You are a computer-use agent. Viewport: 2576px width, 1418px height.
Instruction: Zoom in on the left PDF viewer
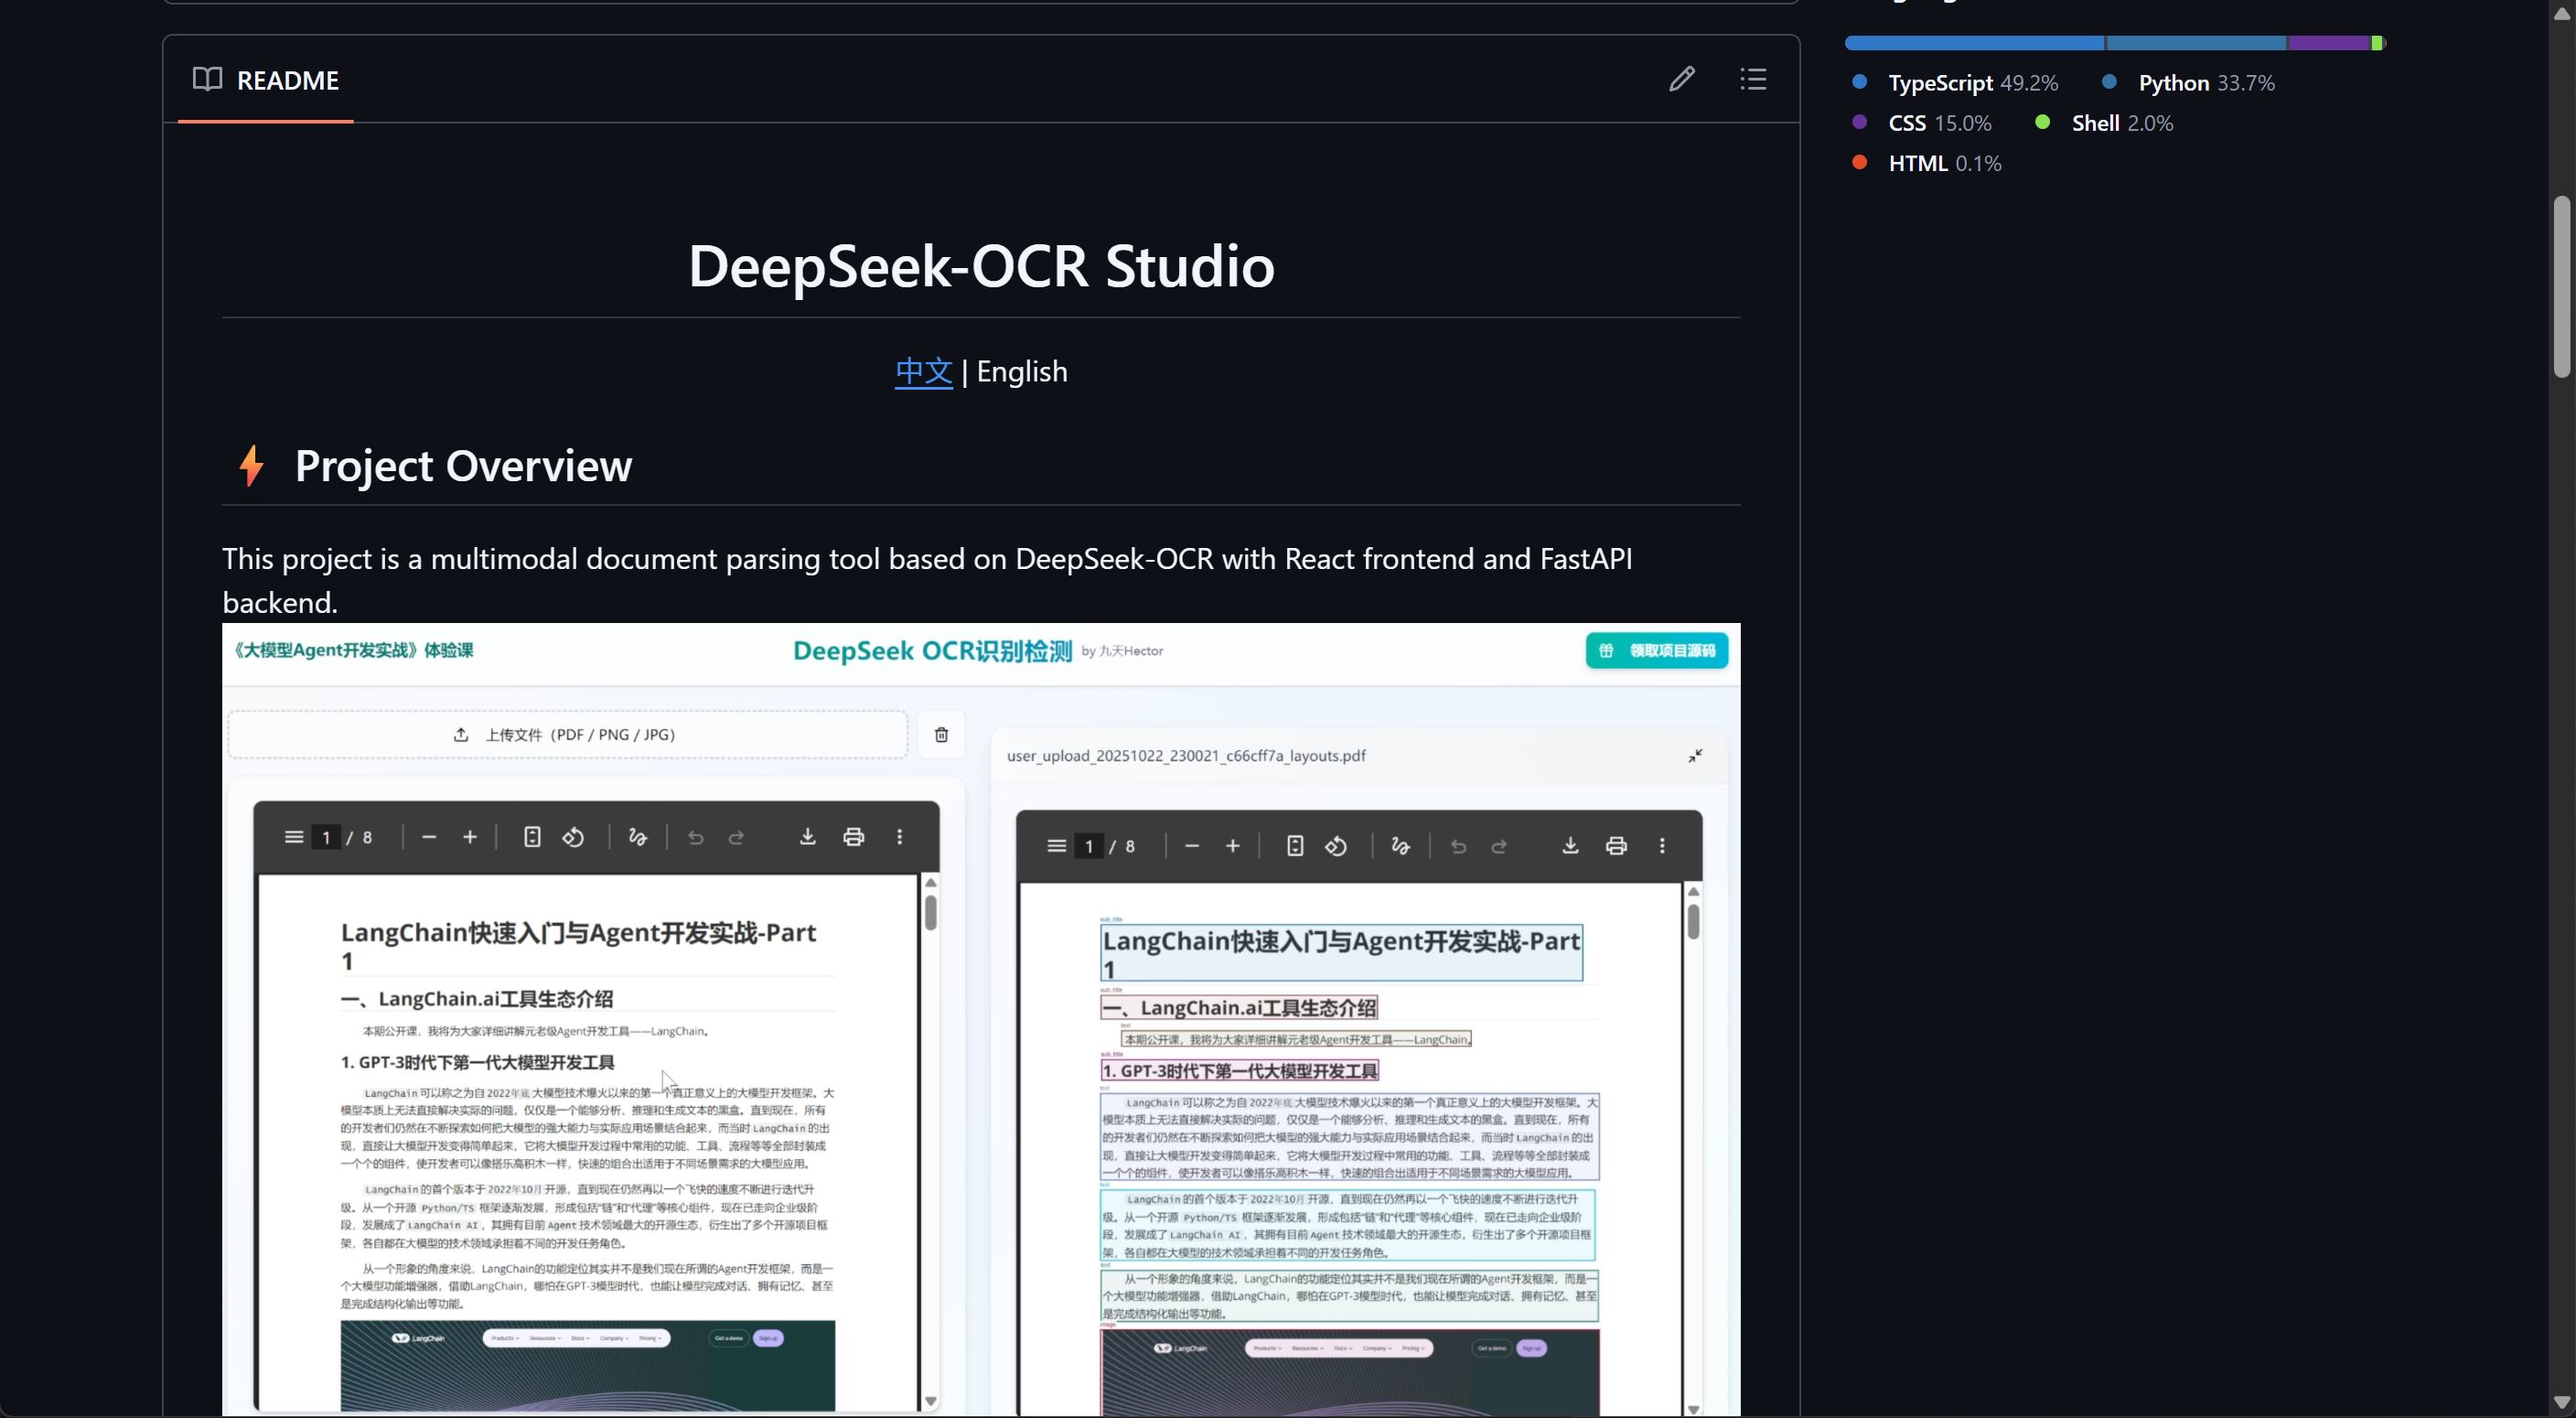[x=470, y=837]
